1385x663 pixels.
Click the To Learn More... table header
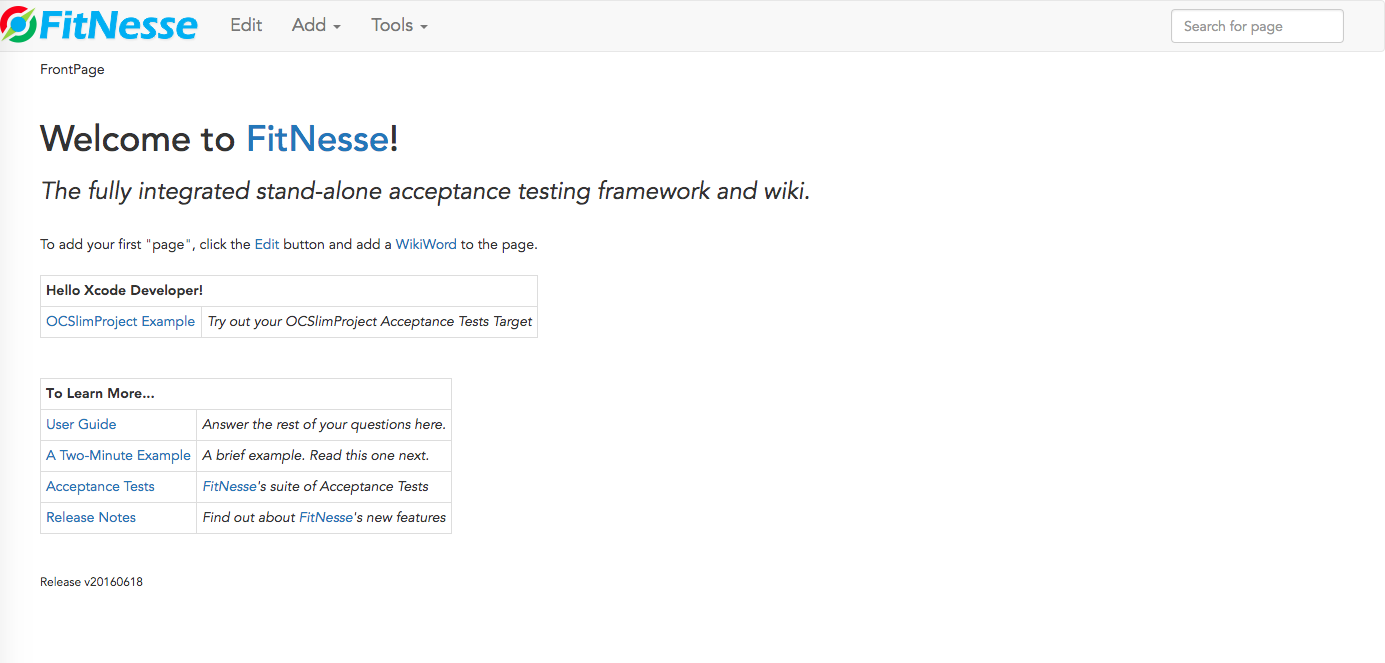tap(246, 394)
